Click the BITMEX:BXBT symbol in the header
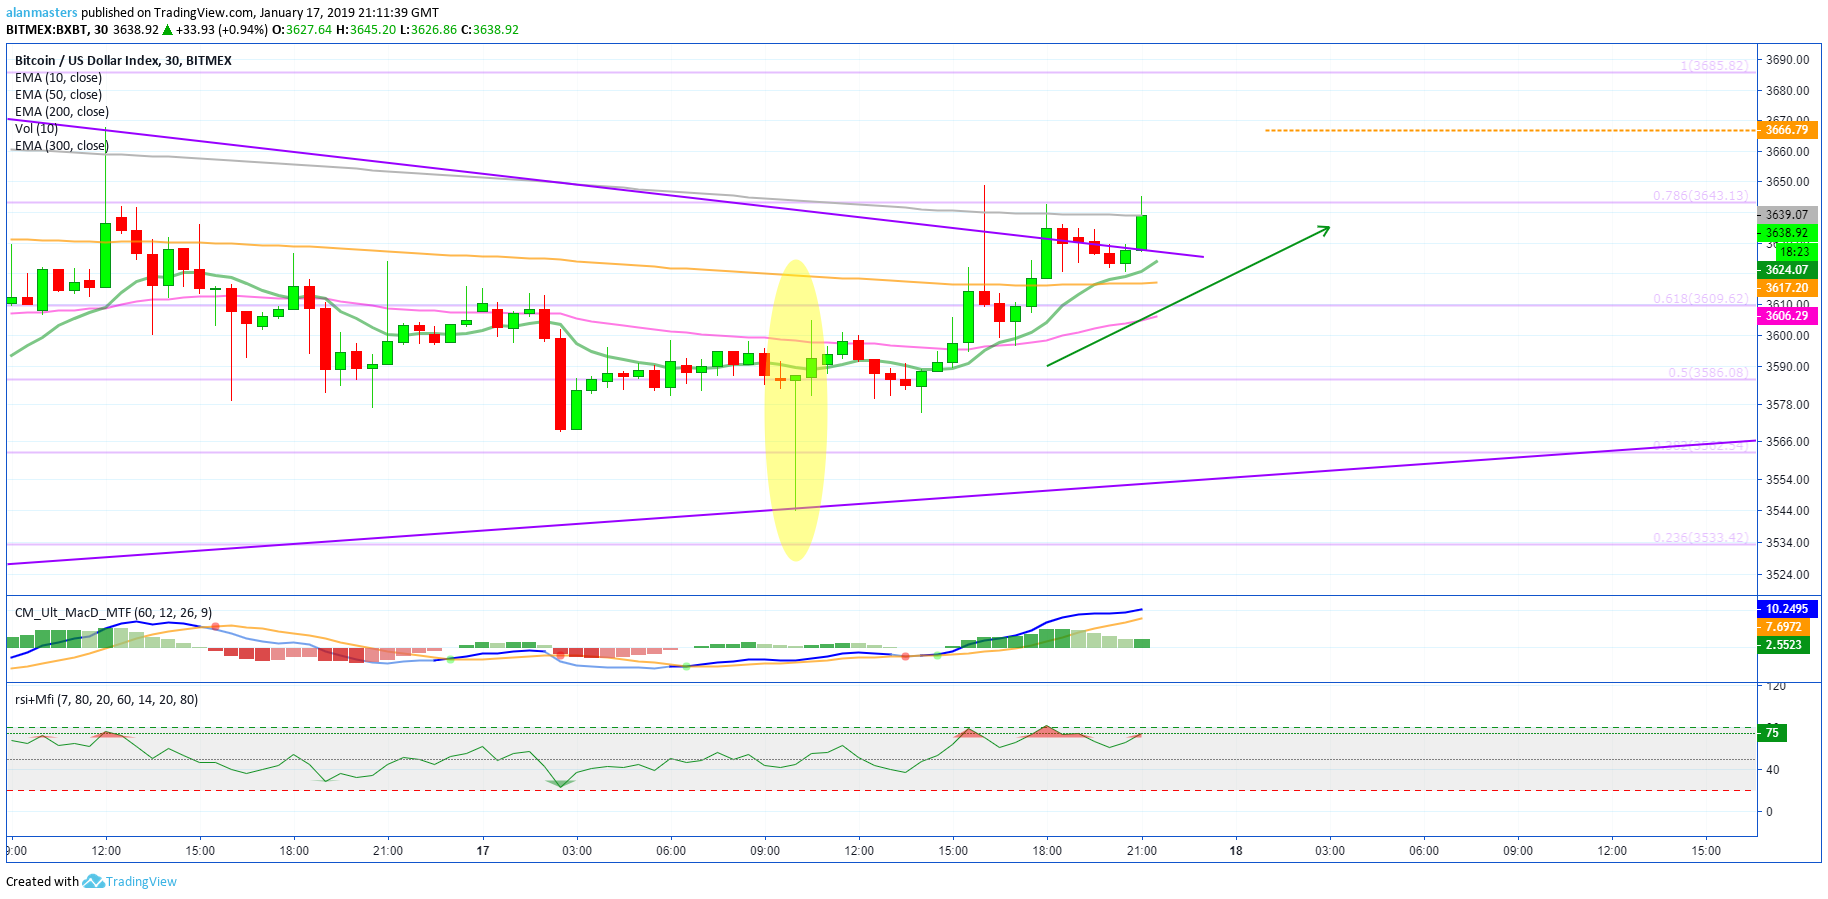The height and width of the screenshot is (899, 1828). (x=47, y=30)
